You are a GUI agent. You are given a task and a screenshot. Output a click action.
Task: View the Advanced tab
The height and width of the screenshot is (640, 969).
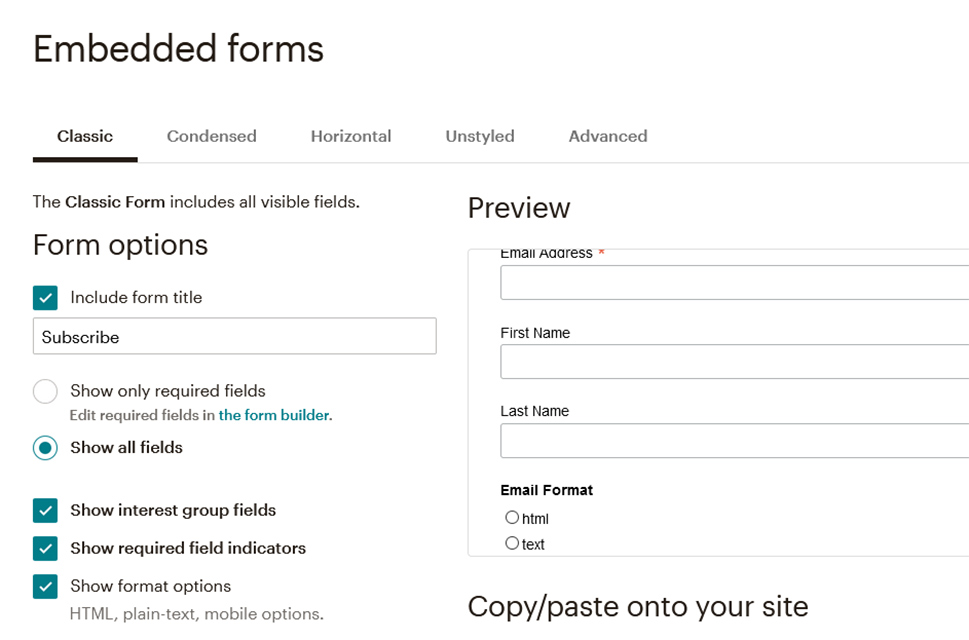point(607,136)
